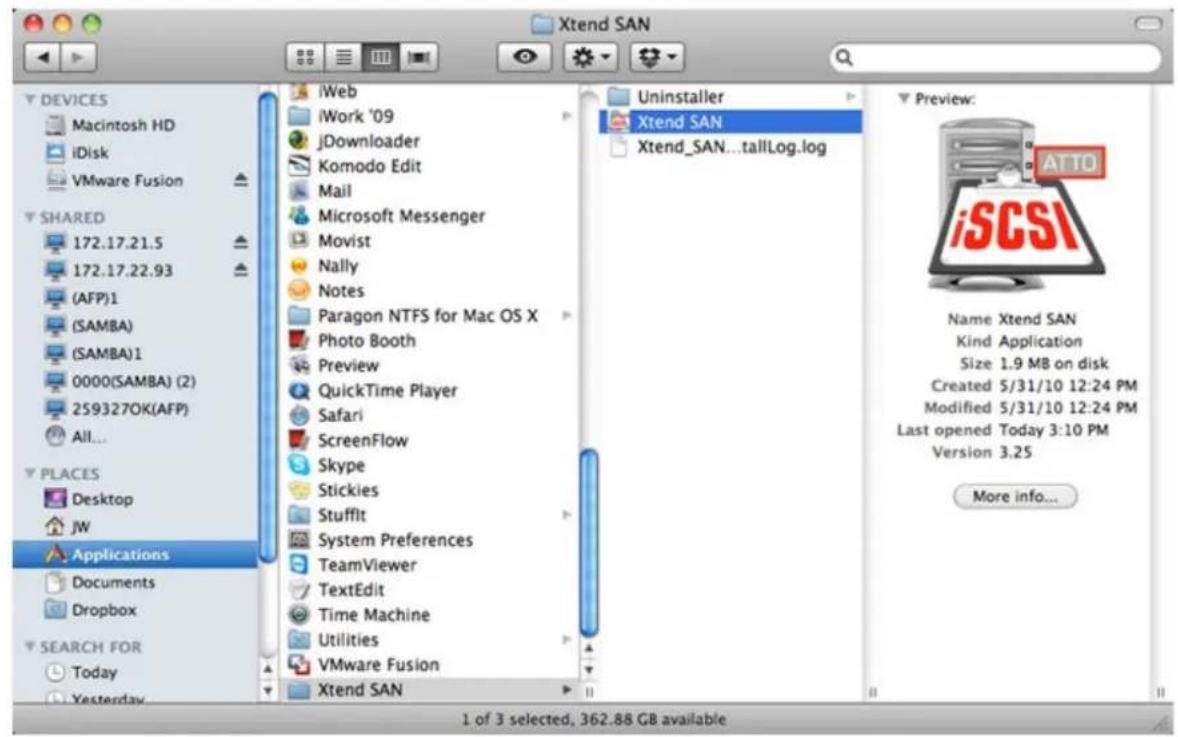Click the sidebar scroll down arrow

tap(268, 690)
